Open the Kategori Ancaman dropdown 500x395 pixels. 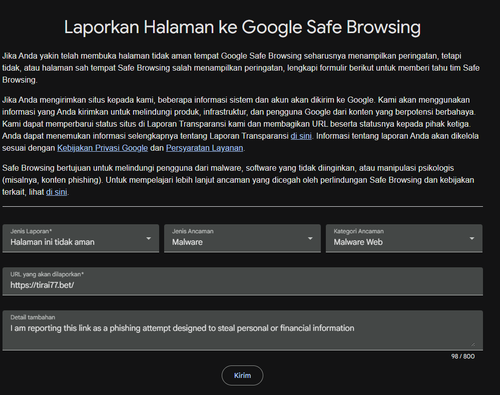pos(404,238)
